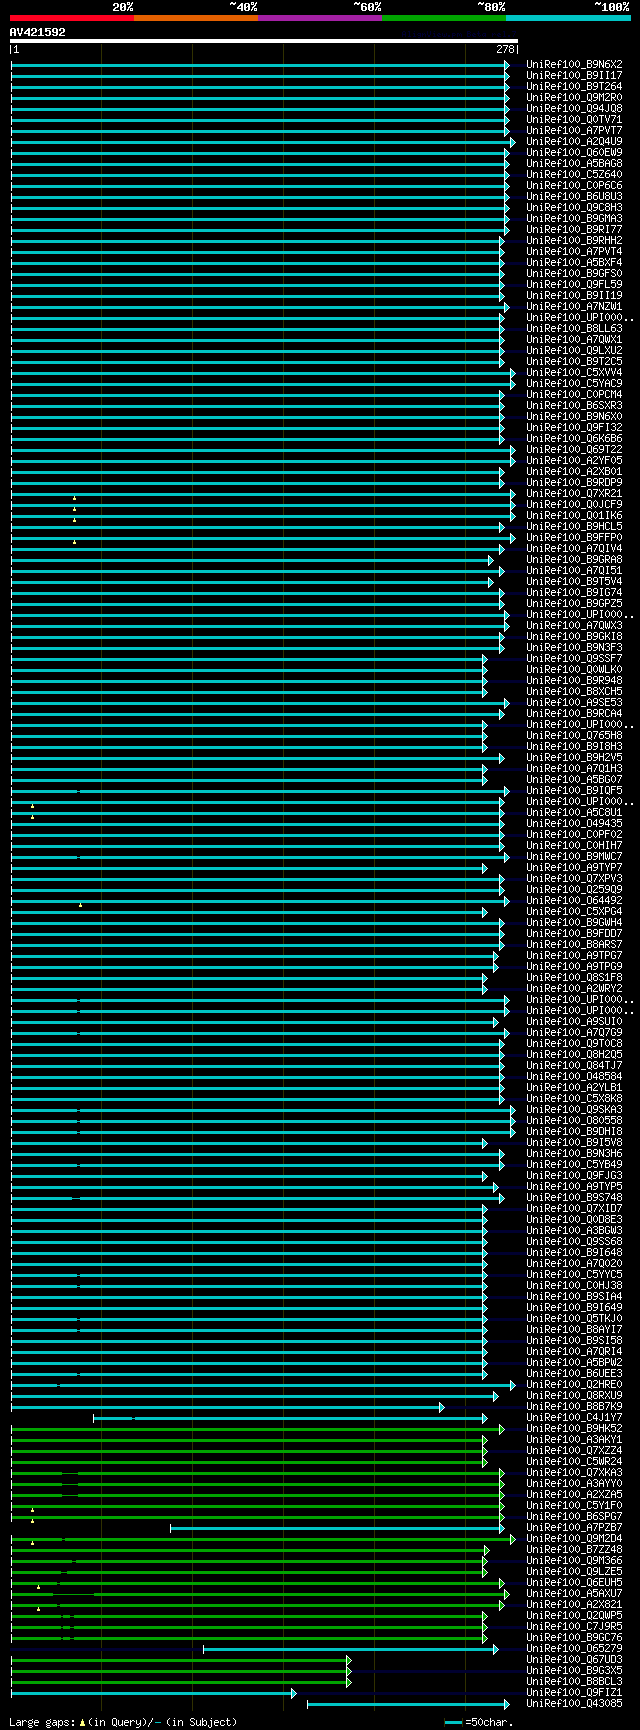Select the UniRef100_B6U8U3 label

[574, 196]
